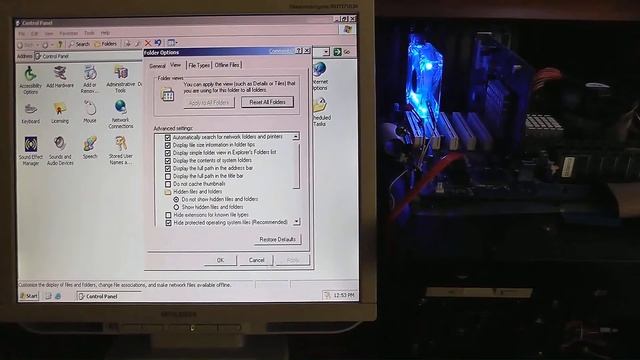Open the Speech control panel icon
This screenshot has width=640, height=360.
tap(90, 148)
